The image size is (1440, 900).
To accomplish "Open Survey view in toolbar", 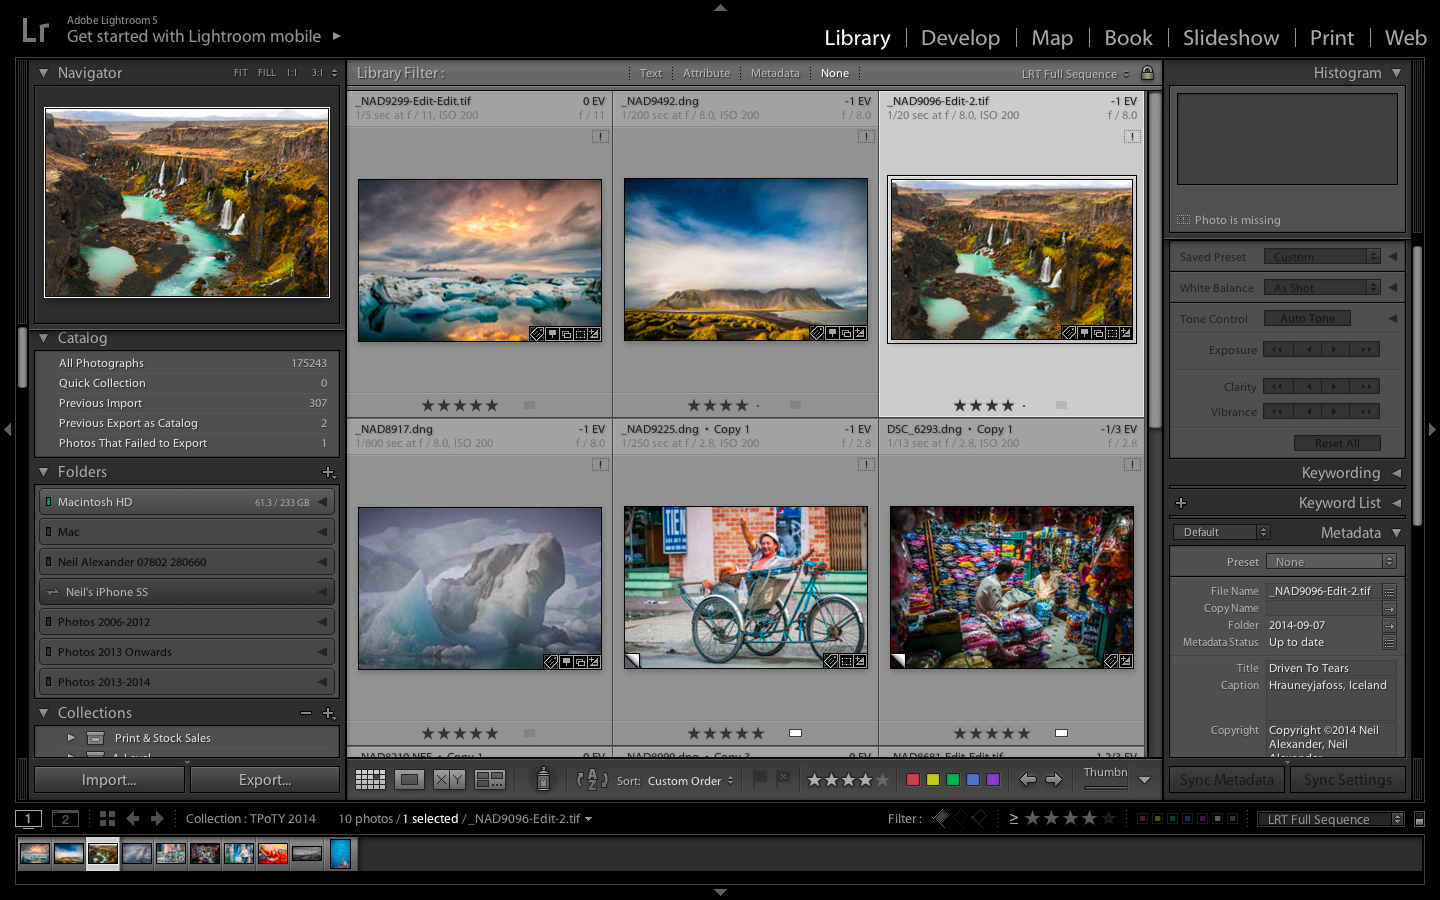I will tap(489, 779).
